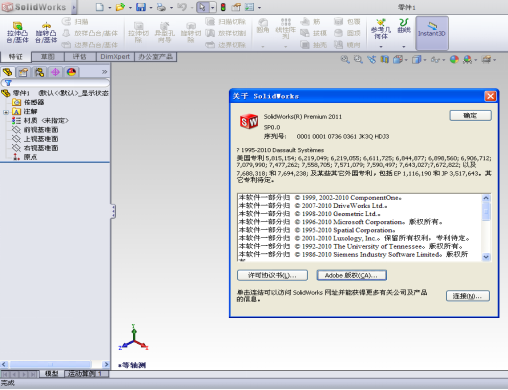This screenshot has width=508, height=390.
Task: Switch to the 草图 (Sketch) tab
Action: 48,57
